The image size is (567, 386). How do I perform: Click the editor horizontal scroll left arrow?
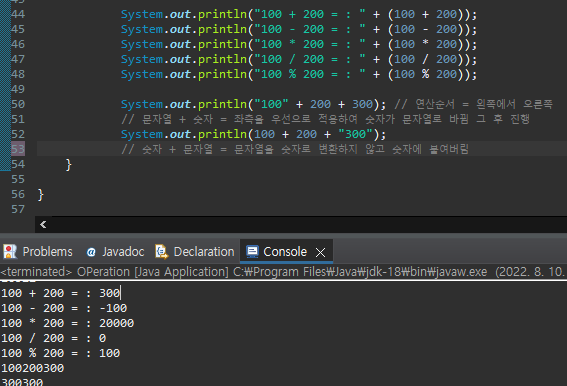pyautogui.click(x=43, y=224)
